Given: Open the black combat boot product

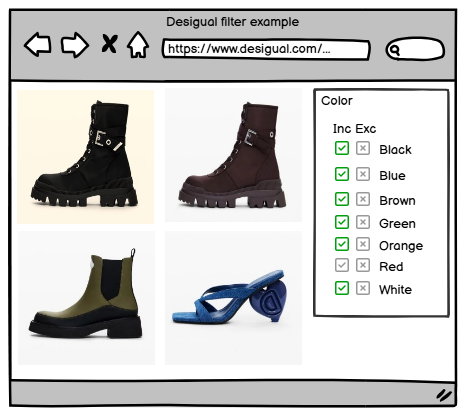Looking at the screenshot, I should pyautogui.click(x=86, y=157).
